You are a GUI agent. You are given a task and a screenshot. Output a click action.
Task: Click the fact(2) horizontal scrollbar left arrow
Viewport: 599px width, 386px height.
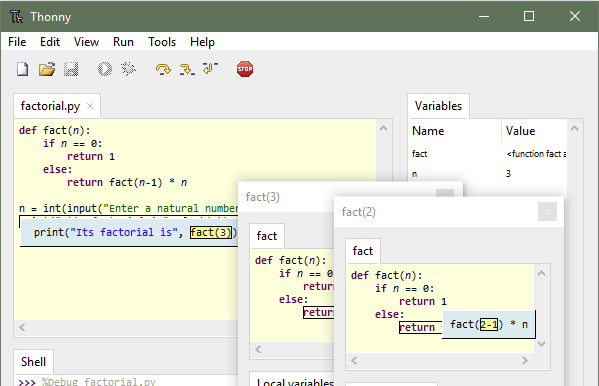point(354,360)
